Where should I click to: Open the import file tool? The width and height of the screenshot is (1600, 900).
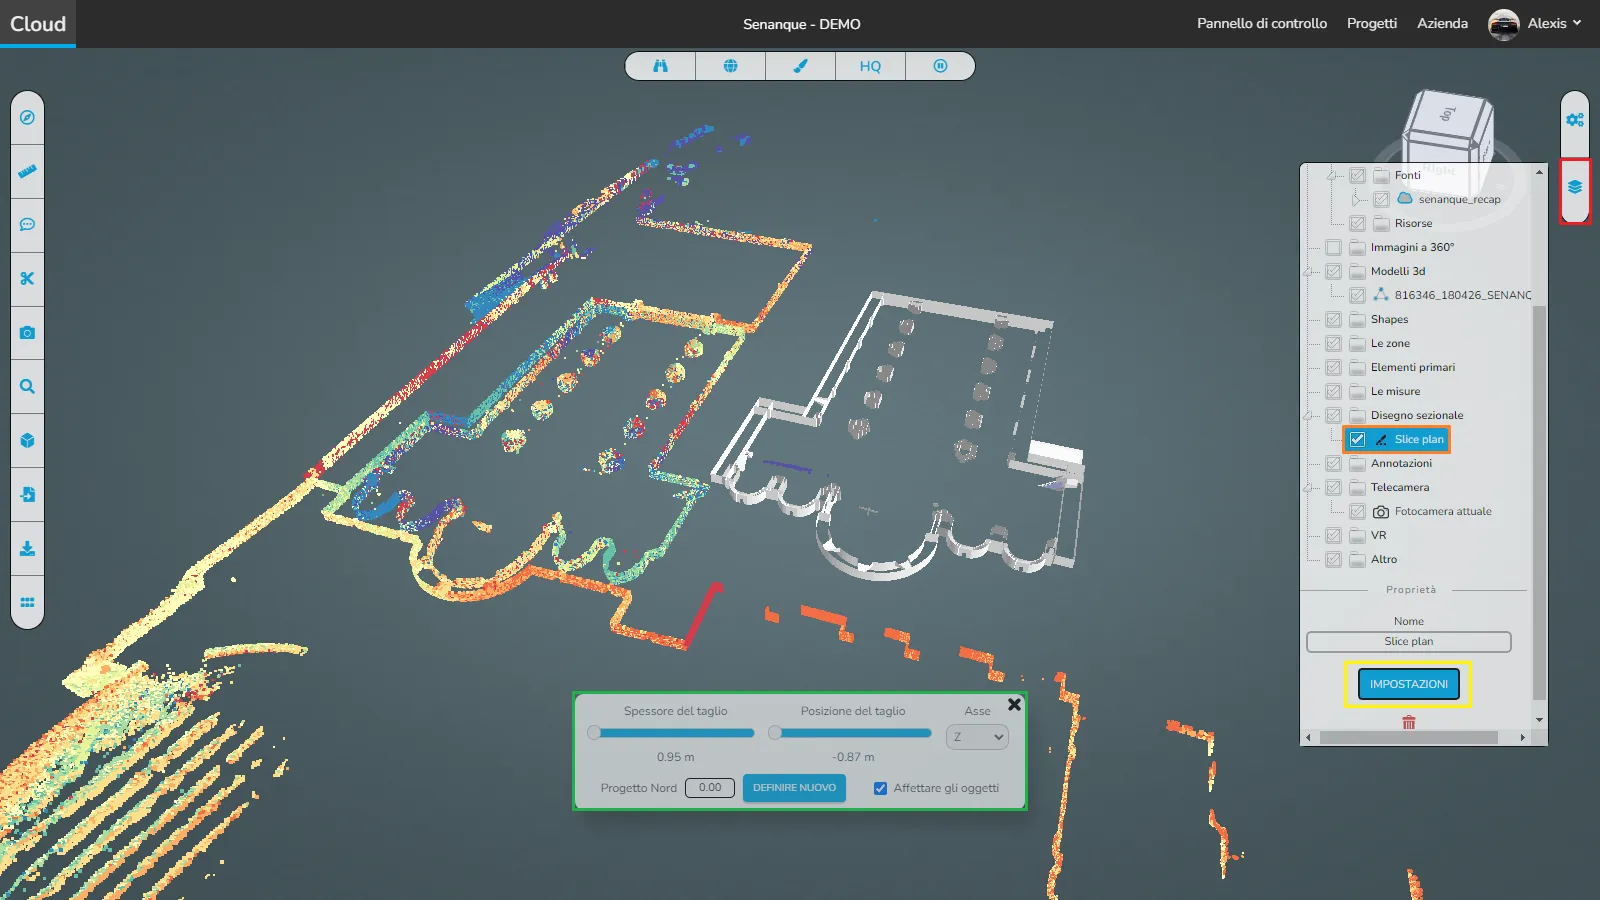tap(27, 495)
